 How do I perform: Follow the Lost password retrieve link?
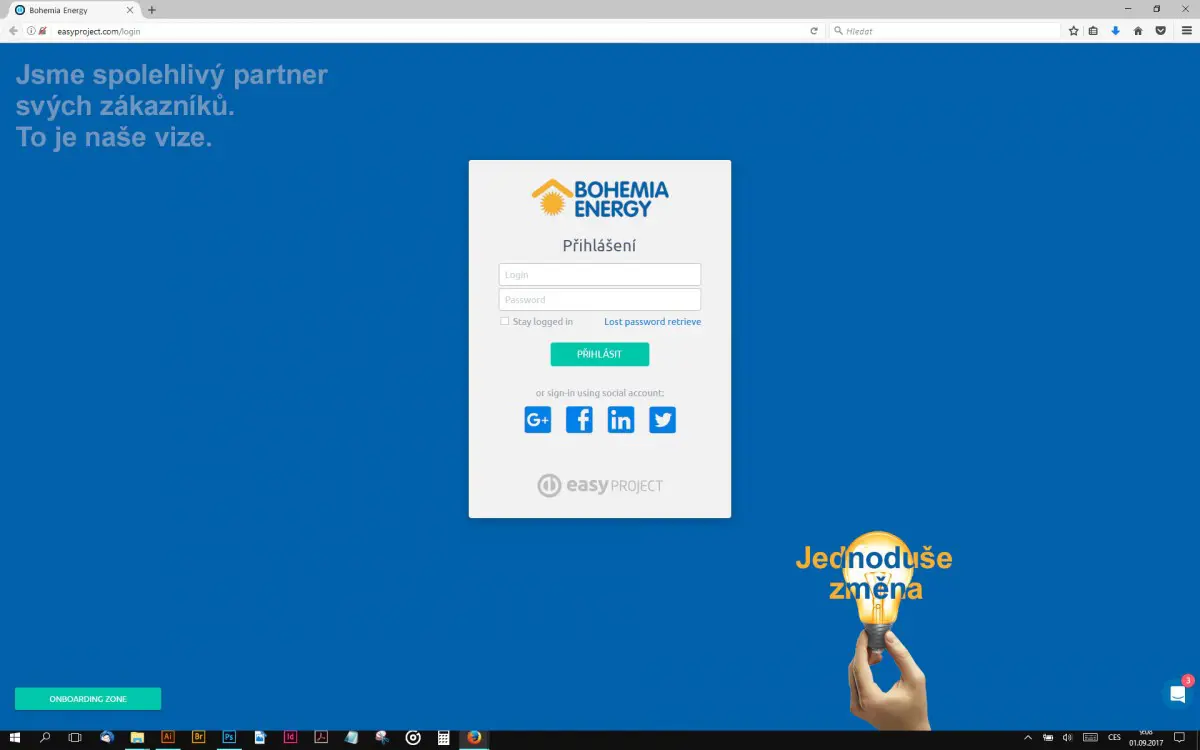pos(652,322)
